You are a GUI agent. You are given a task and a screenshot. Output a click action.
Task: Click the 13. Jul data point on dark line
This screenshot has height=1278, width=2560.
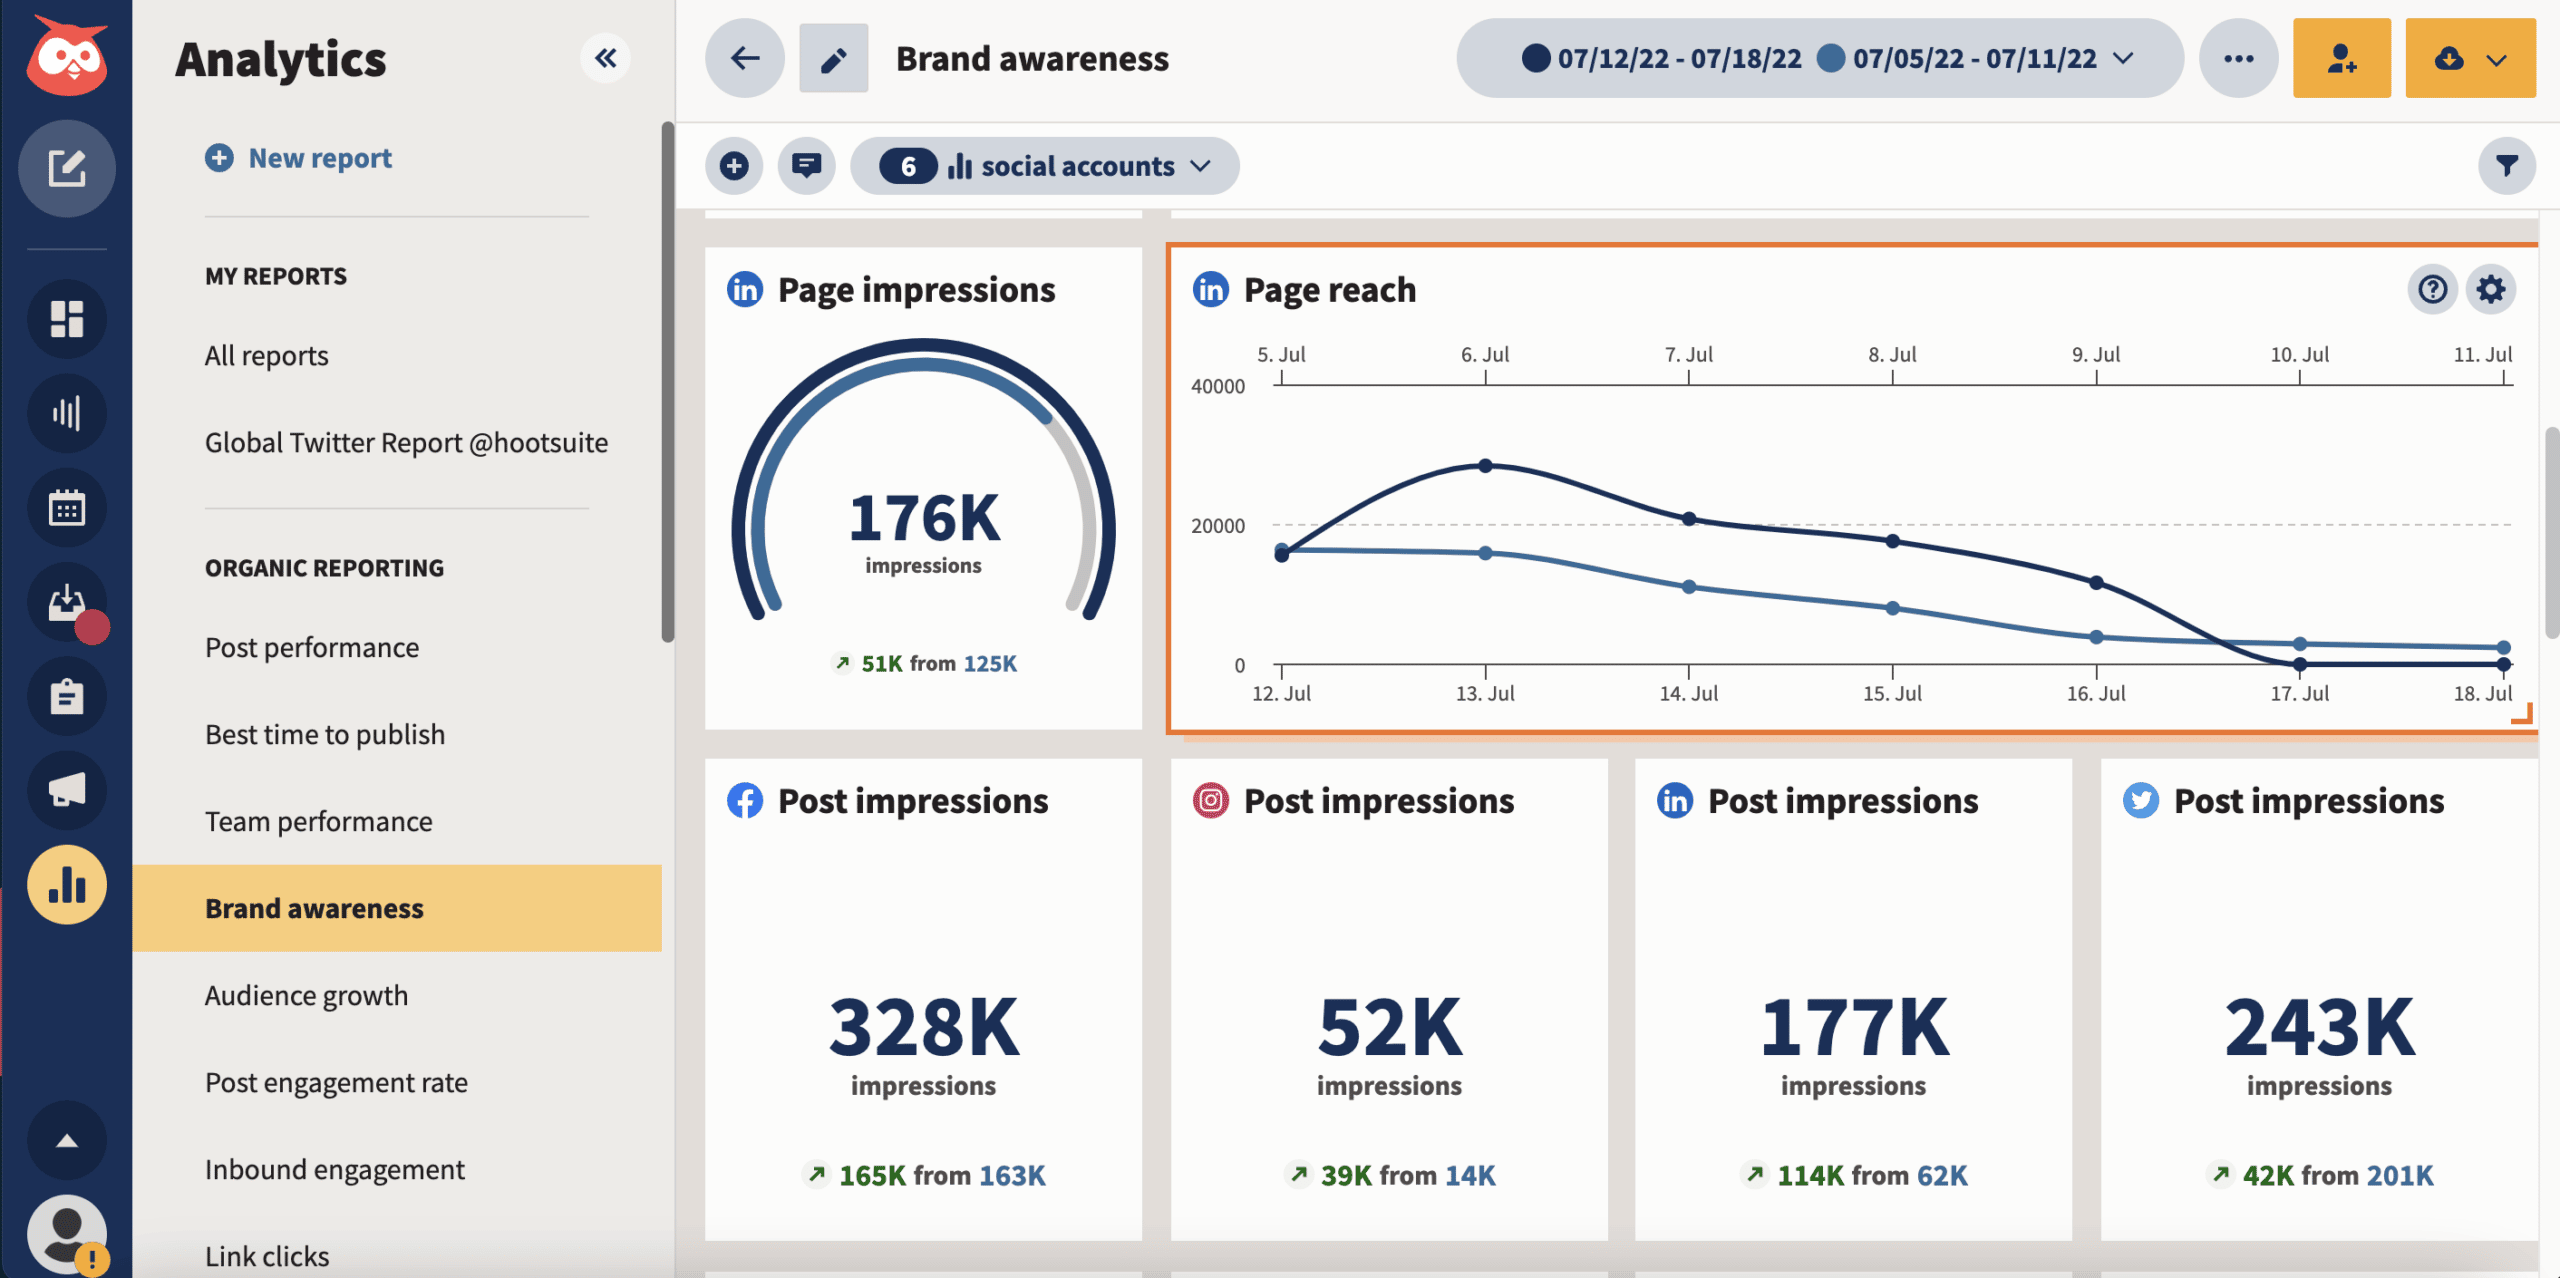(x=1485, y=466)
